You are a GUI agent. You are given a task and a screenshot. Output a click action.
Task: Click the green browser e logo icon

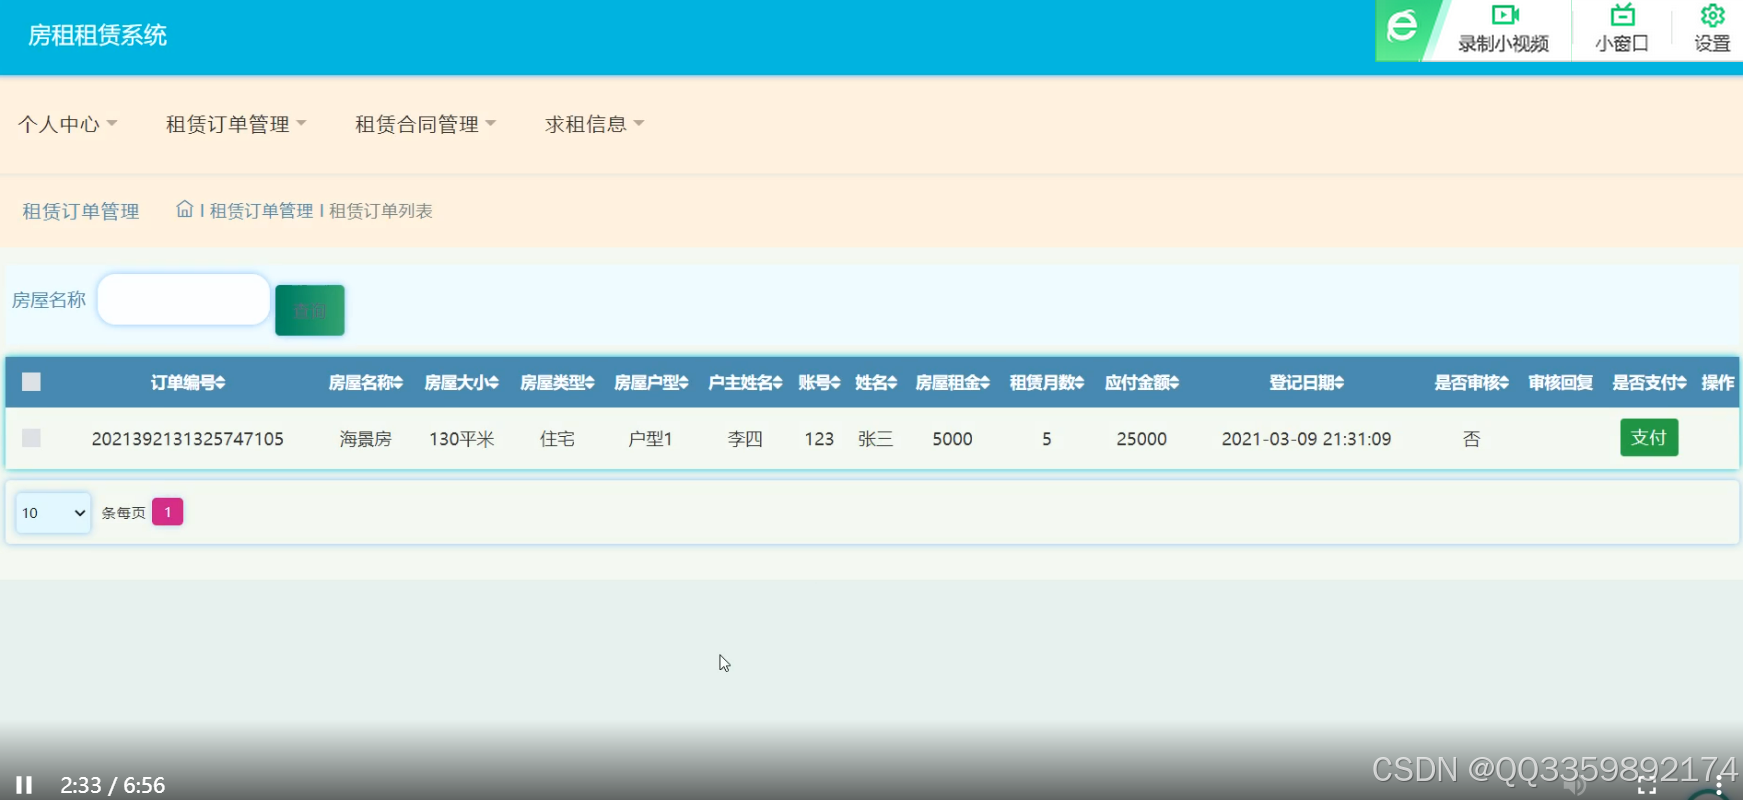click(x=1402, y=26)
